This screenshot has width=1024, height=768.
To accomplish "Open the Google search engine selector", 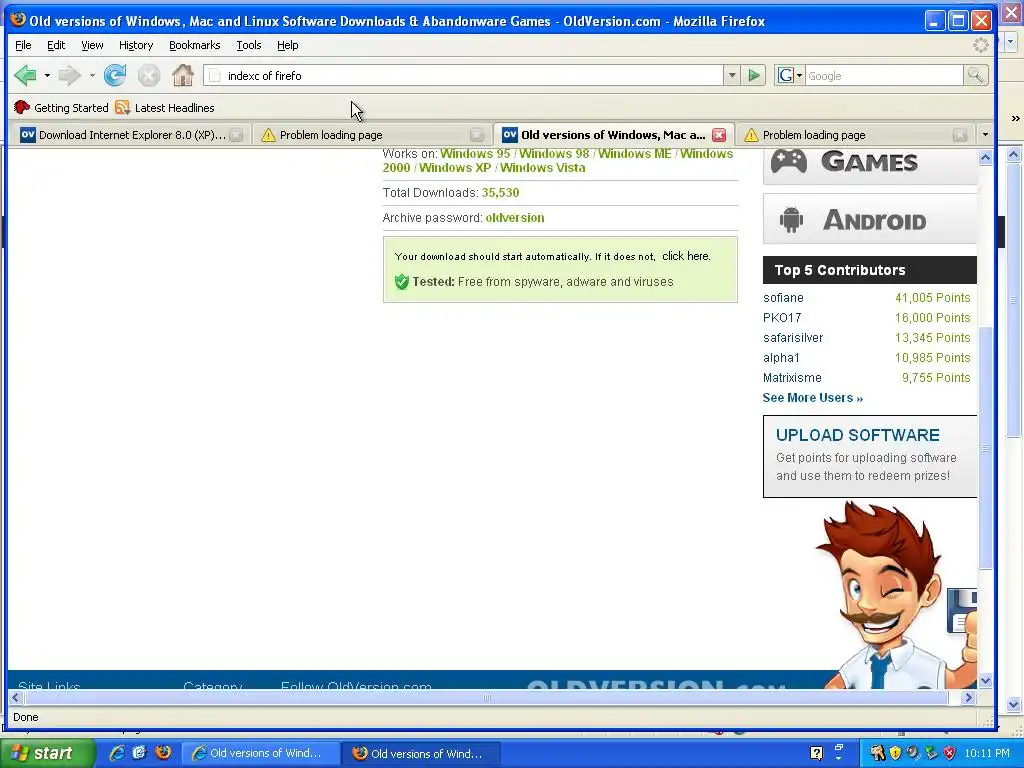I will click(790, 76).
